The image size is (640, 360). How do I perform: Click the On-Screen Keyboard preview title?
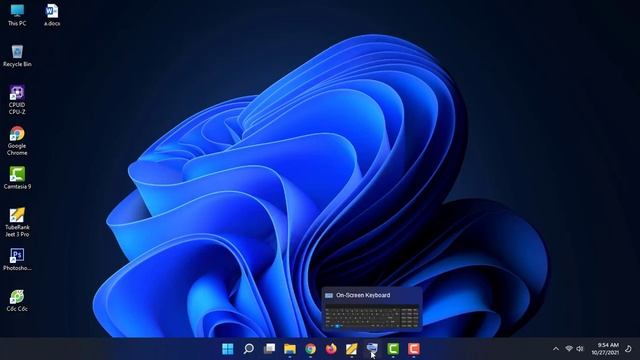pos(363,295)
